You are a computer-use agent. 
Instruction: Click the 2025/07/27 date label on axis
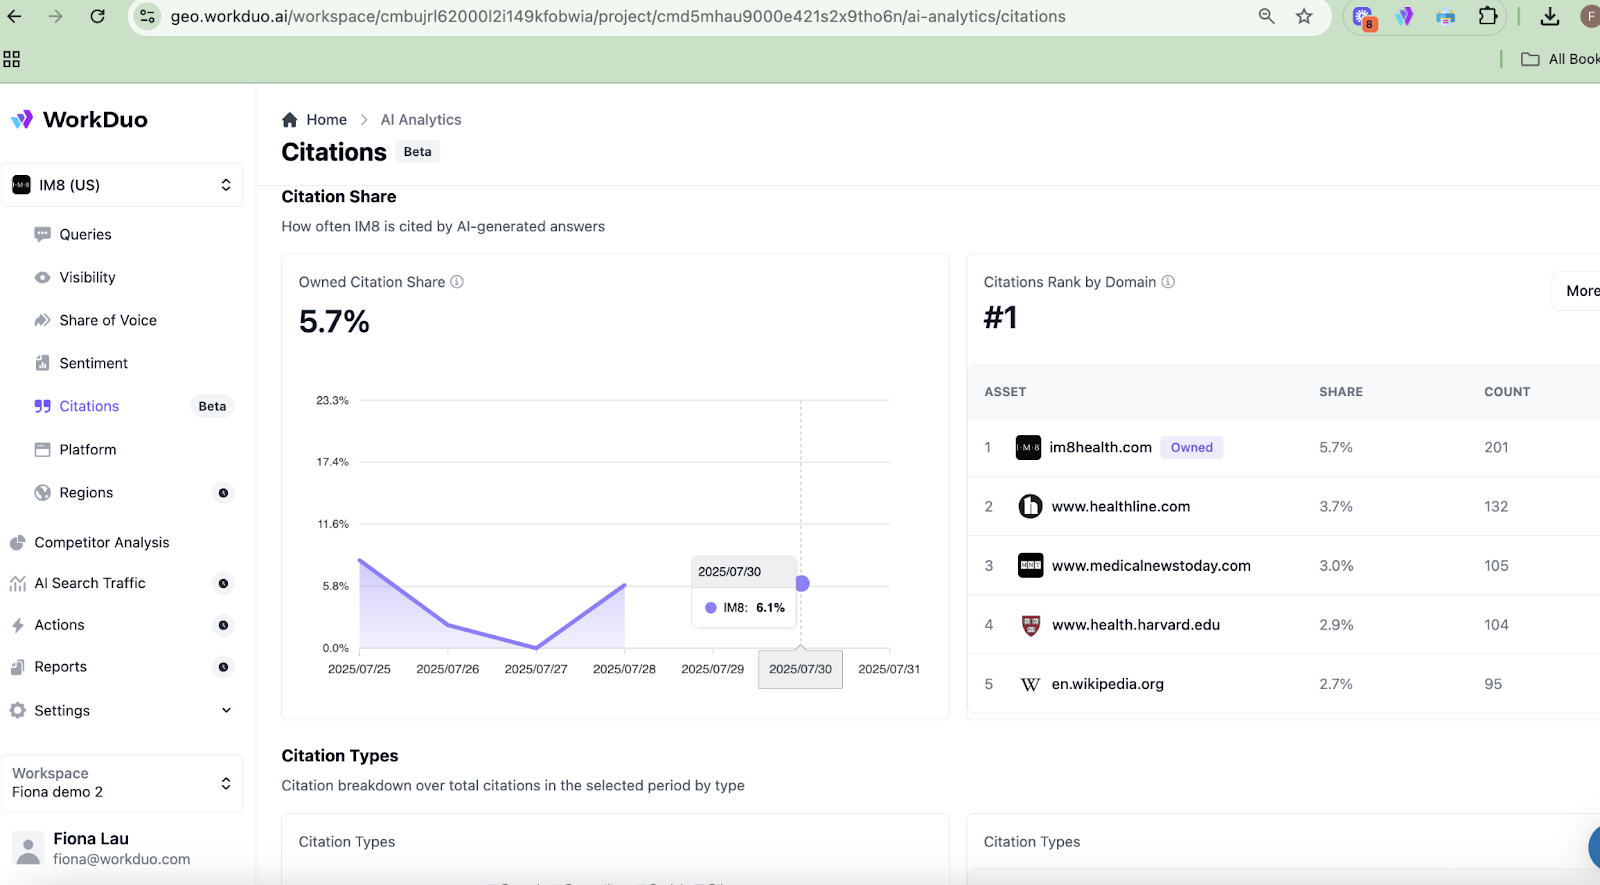[x=536, y=669]
